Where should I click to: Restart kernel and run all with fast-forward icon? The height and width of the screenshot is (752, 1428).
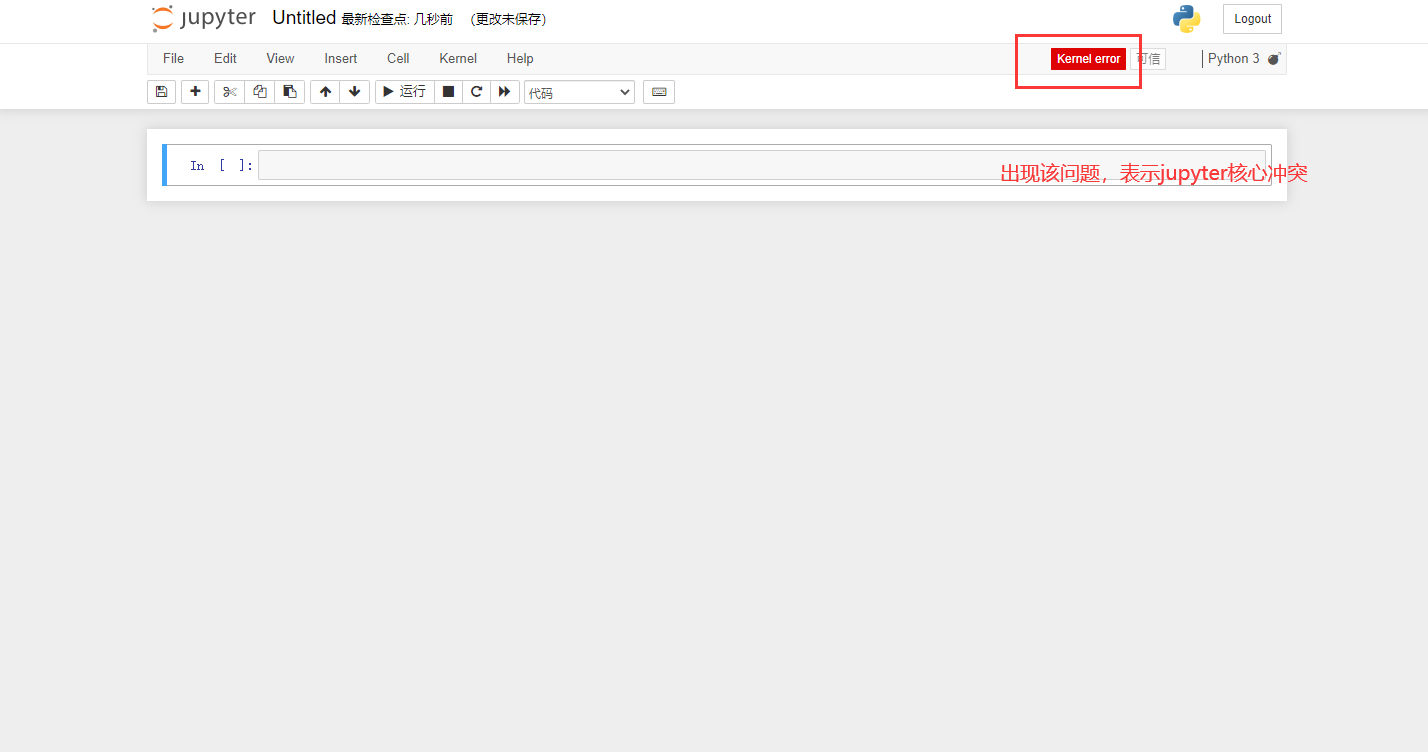[x=505, y=92]
